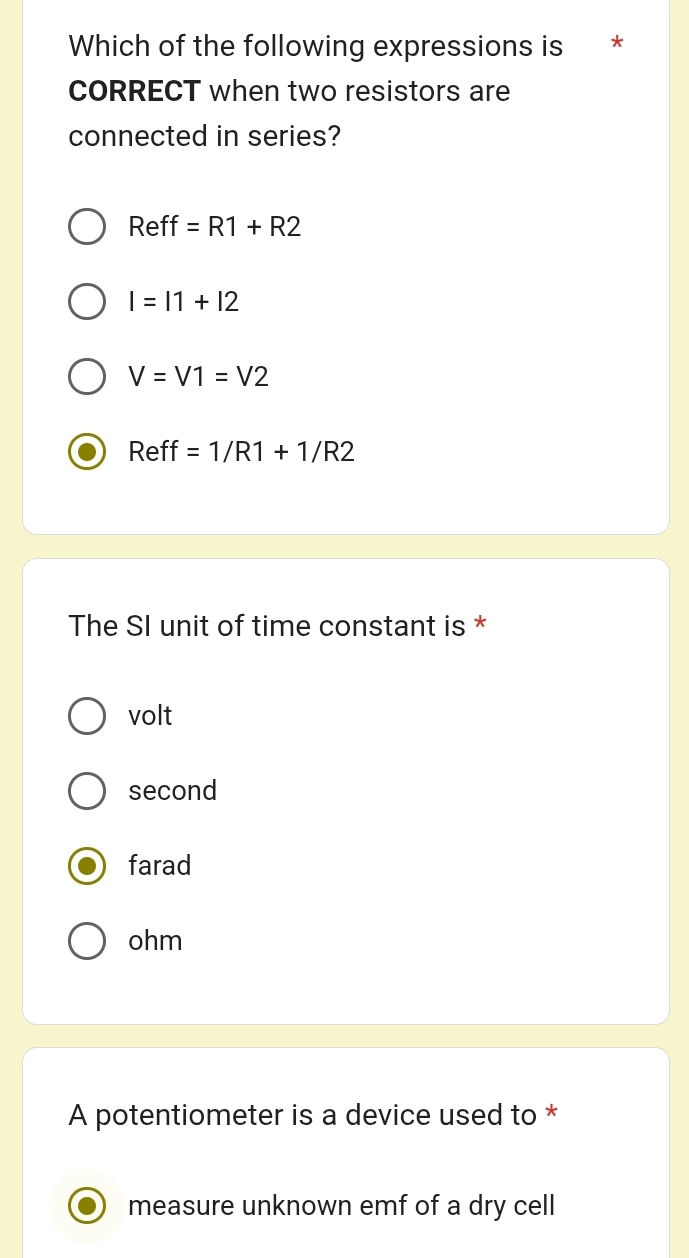Viewport: 689px width, 1258px height.
Task: Select "volt" as the SI unit answer
Action: click(87, 715)
